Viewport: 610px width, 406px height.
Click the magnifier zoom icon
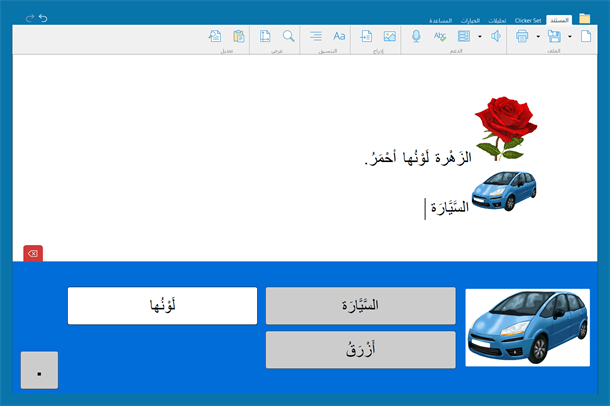point(288,36)
